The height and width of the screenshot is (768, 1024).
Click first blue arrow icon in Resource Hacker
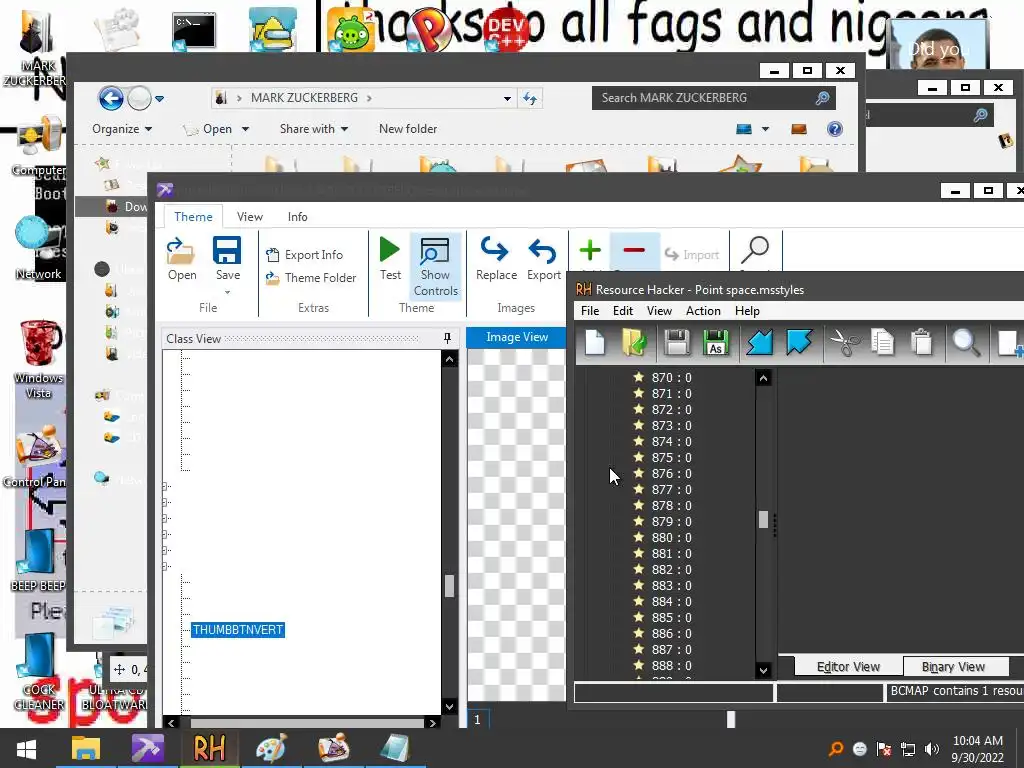(x=760, y=342)
